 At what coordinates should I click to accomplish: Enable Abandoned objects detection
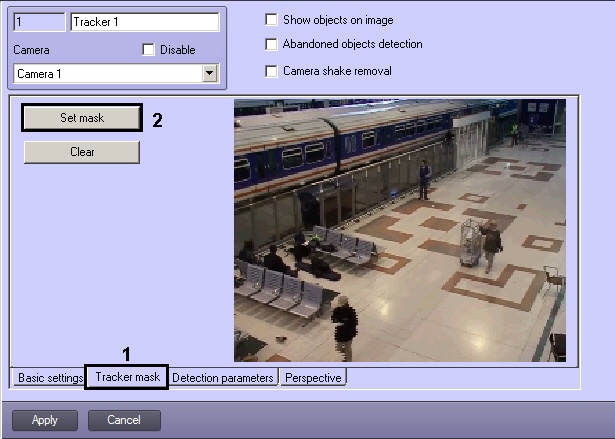pyautogui.click(x=271, y=44)
